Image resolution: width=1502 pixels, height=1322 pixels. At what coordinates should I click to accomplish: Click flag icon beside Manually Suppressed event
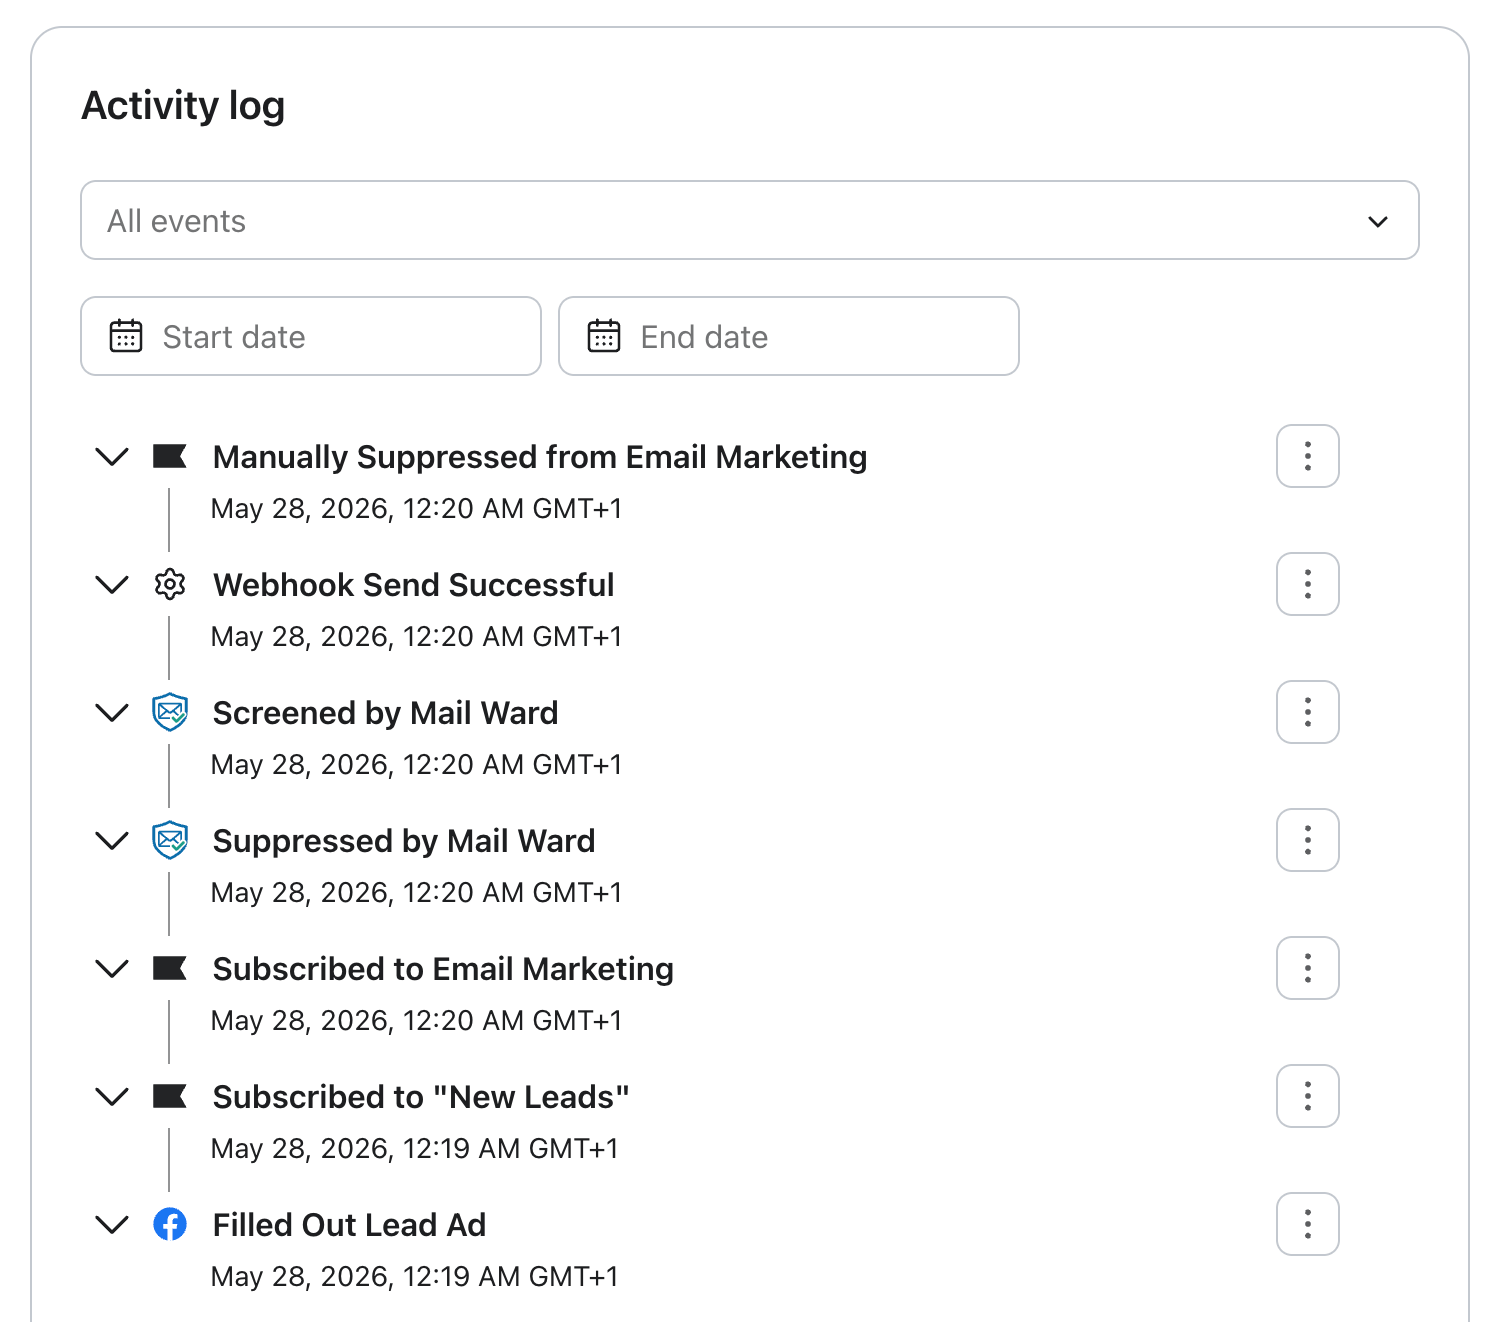(170, 457)
